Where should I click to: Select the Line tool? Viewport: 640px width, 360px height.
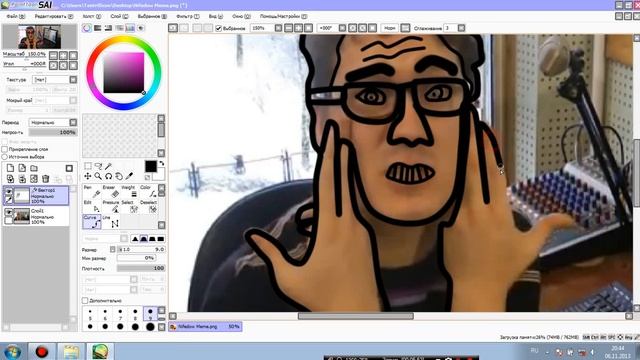(x=111, y=222)
